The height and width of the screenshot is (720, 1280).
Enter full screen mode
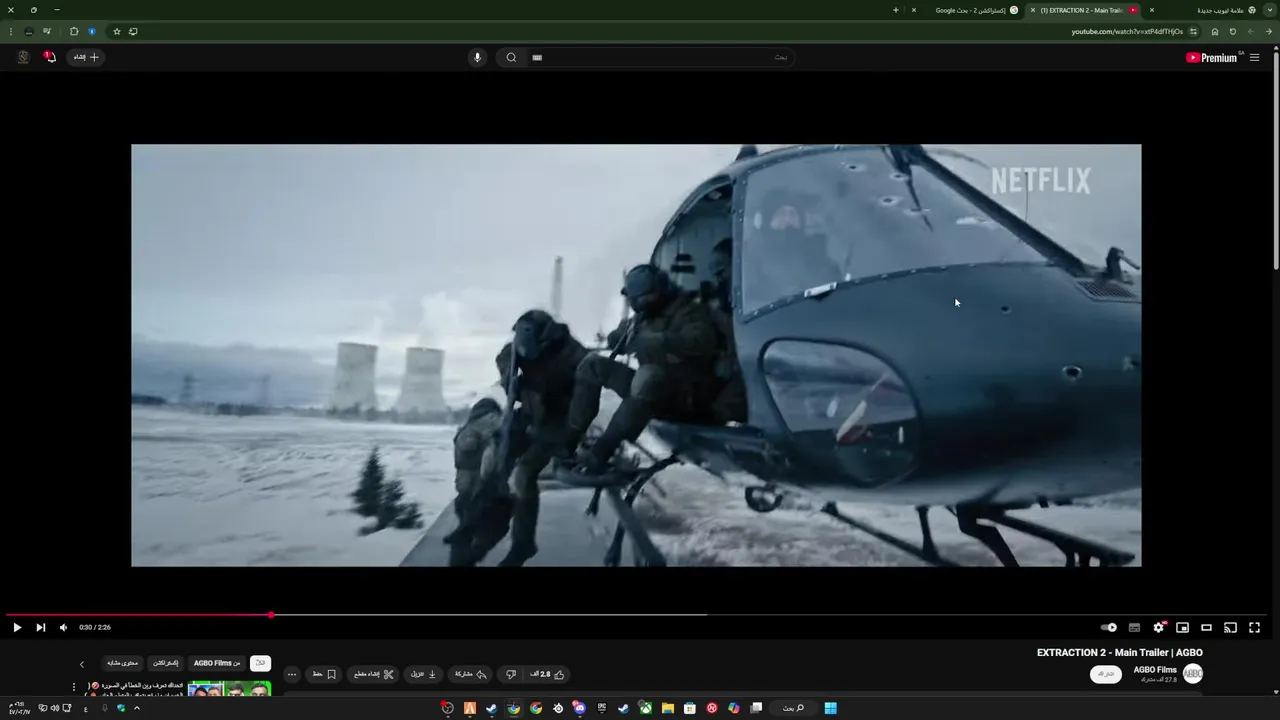pos(1254,628)
